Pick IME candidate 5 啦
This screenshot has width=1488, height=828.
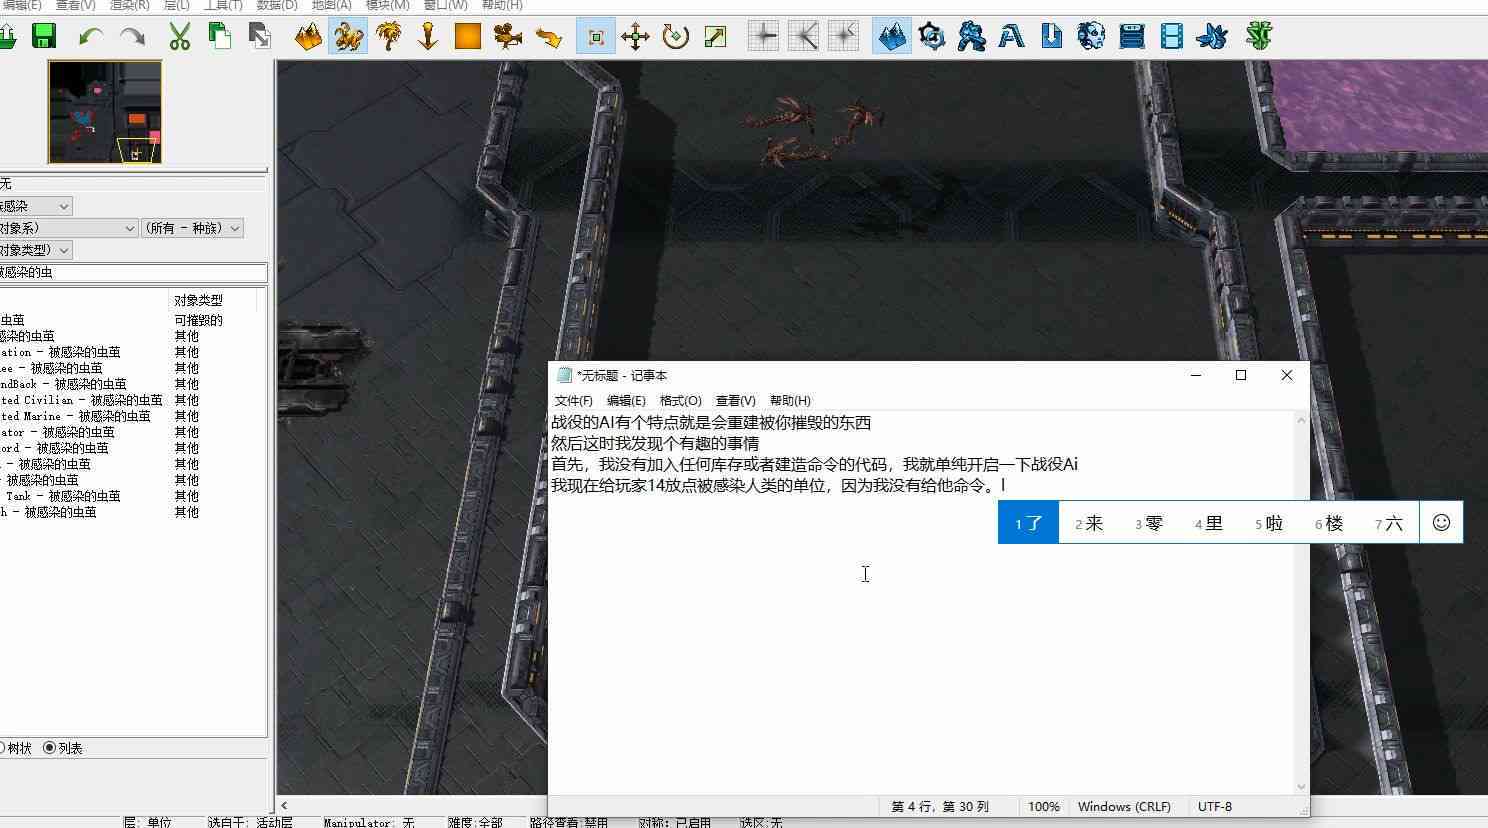(x=1269, y=523)
